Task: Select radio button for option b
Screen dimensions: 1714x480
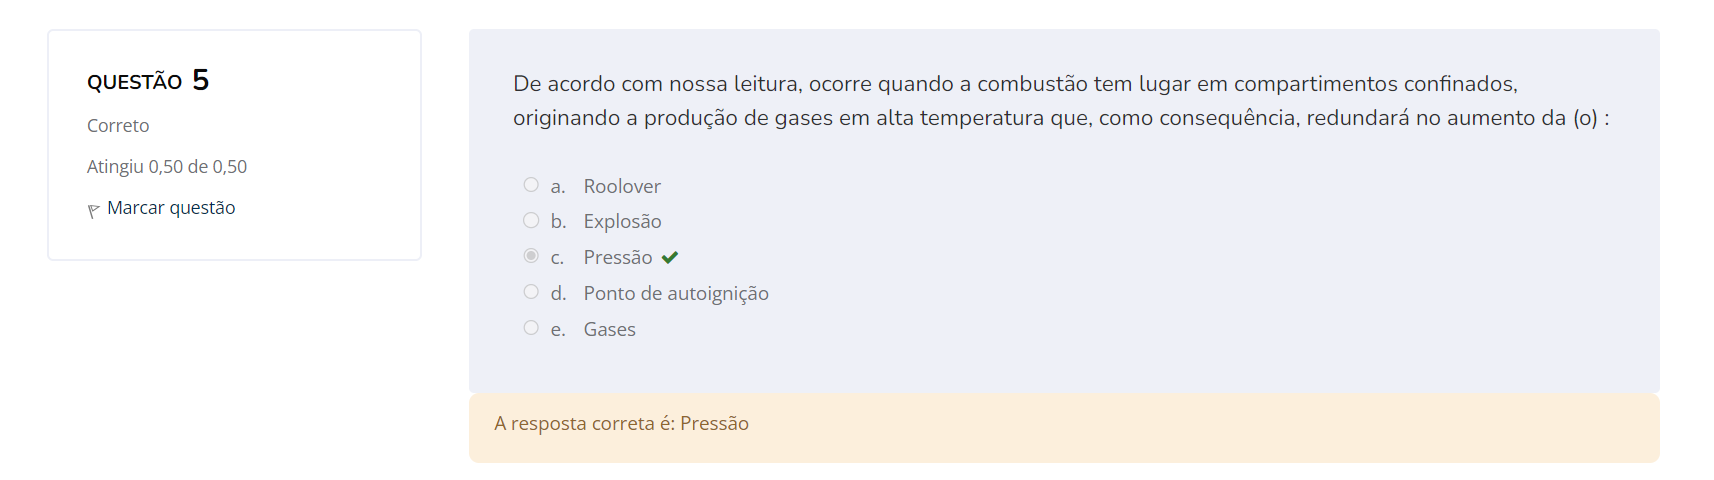Action: [531, 220]
